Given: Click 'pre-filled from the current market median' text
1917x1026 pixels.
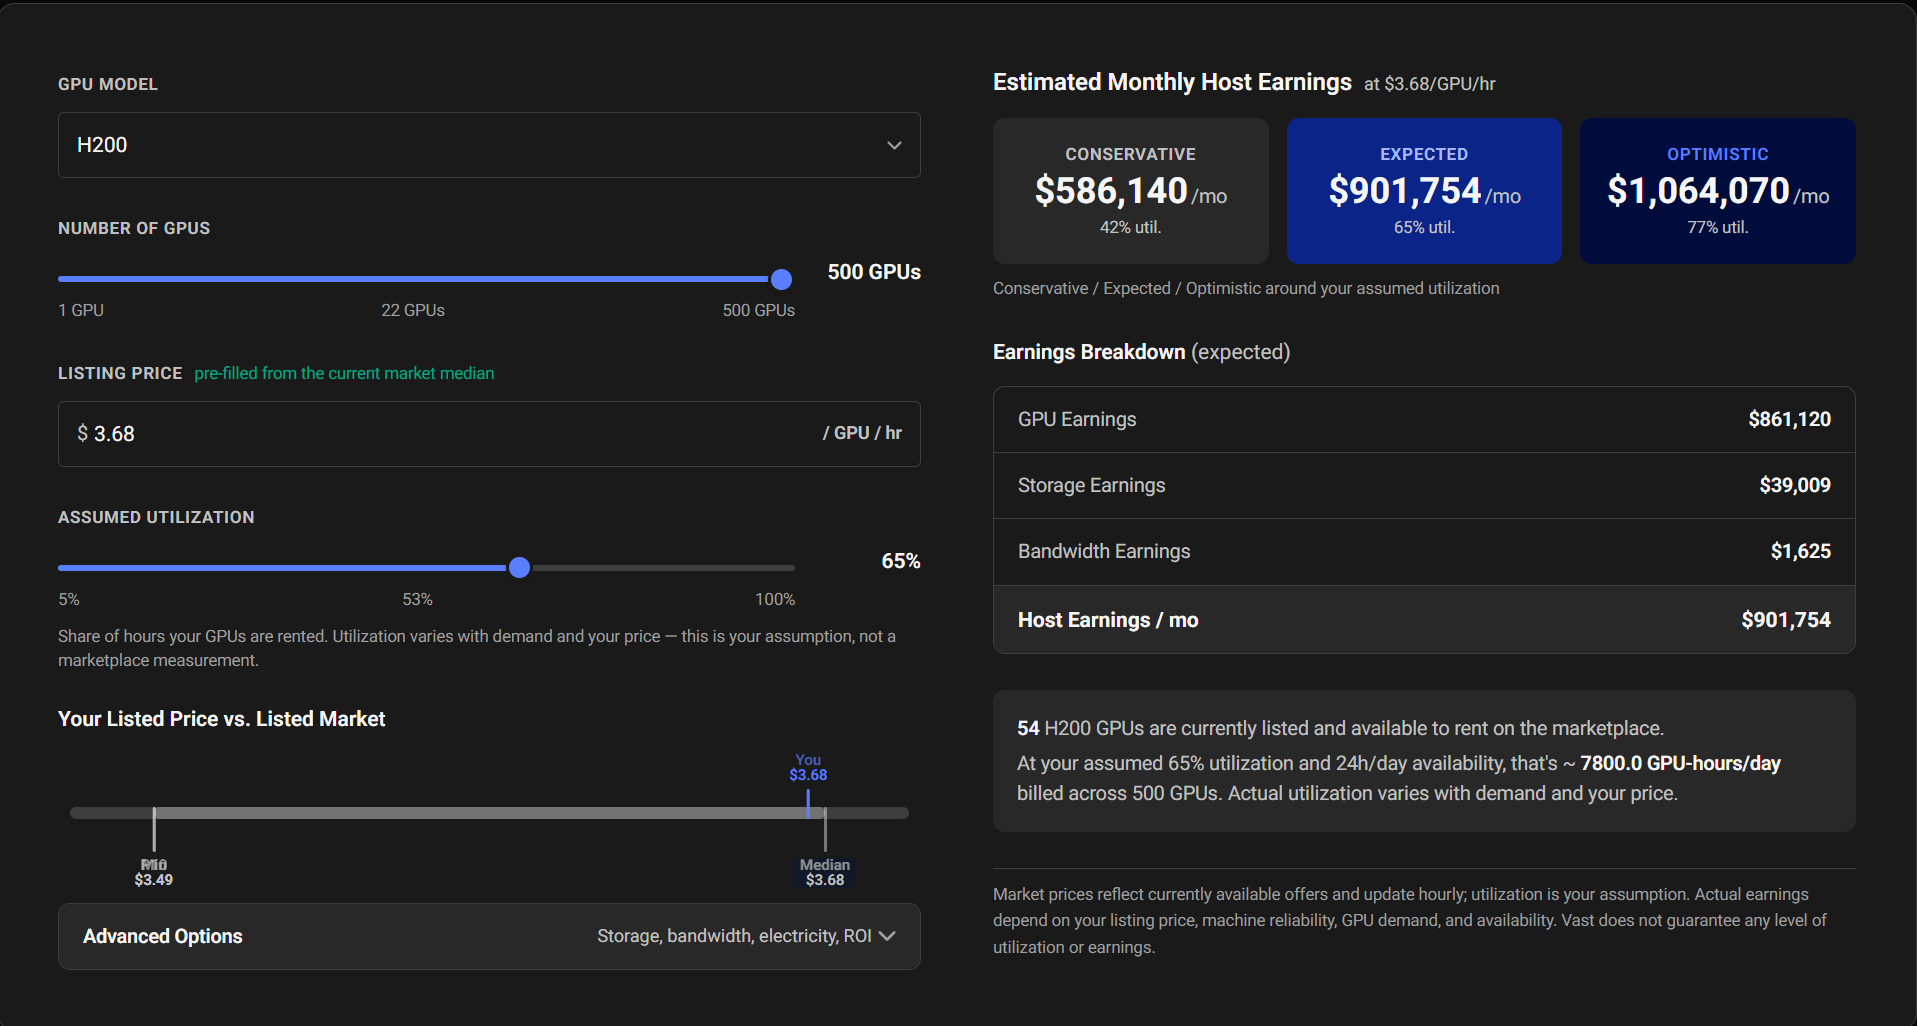Looking at the screenshot, I should [x=344, y=373].
